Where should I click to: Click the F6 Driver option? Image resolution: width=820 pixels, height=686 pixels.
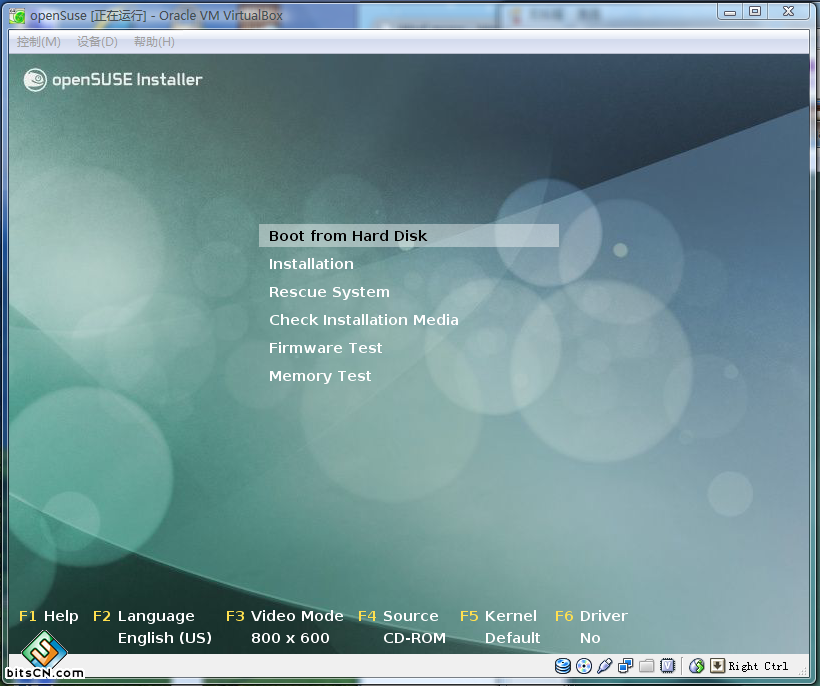[591, 616]
